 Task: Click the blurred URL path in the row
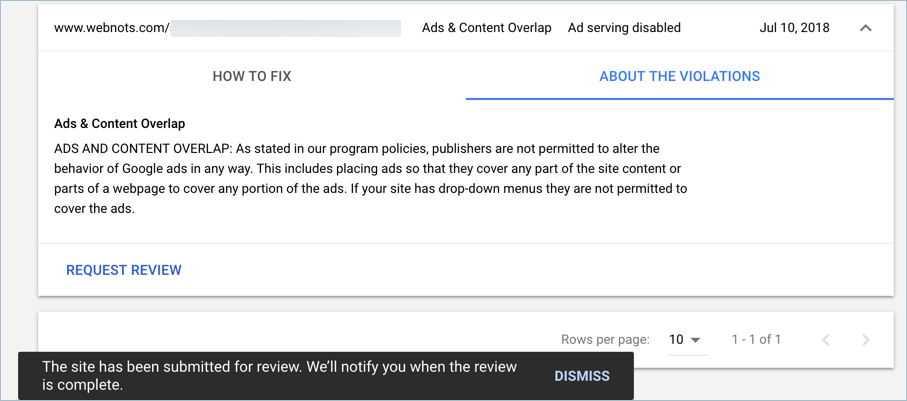tap(286, 28)
